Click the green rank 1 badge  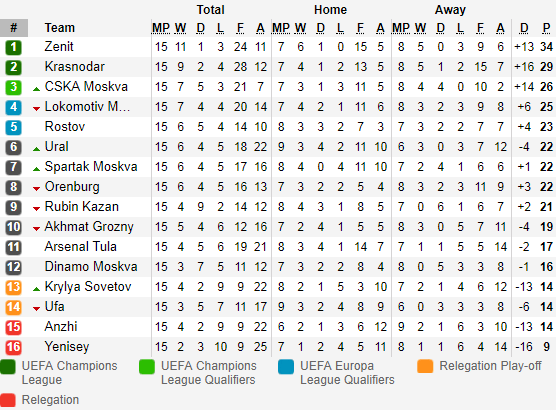[13, 47]
